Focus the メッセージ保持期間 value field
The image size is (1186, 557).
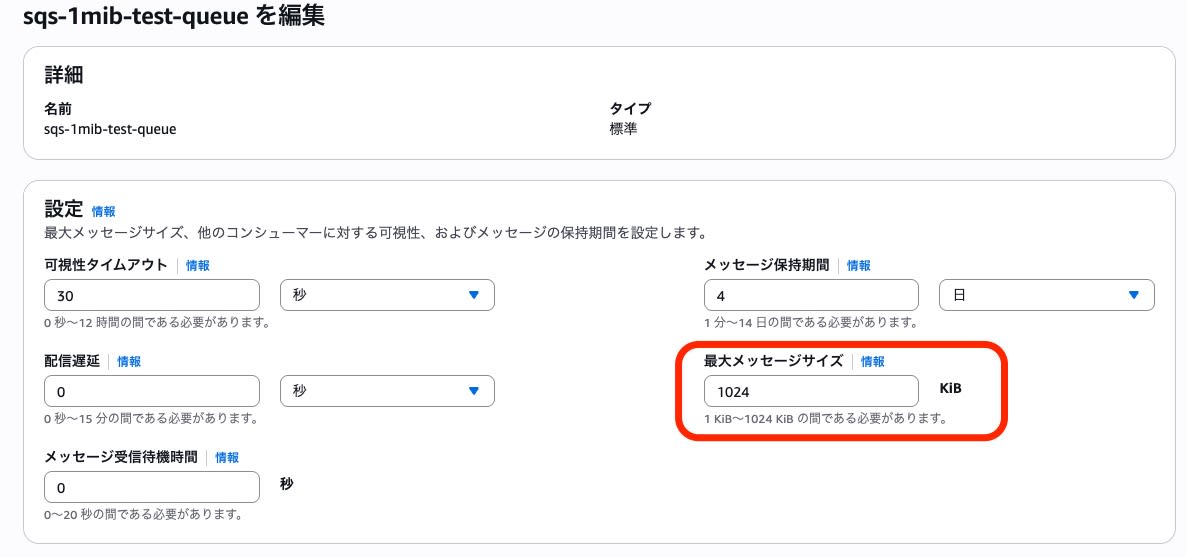[x=811, y=295]
